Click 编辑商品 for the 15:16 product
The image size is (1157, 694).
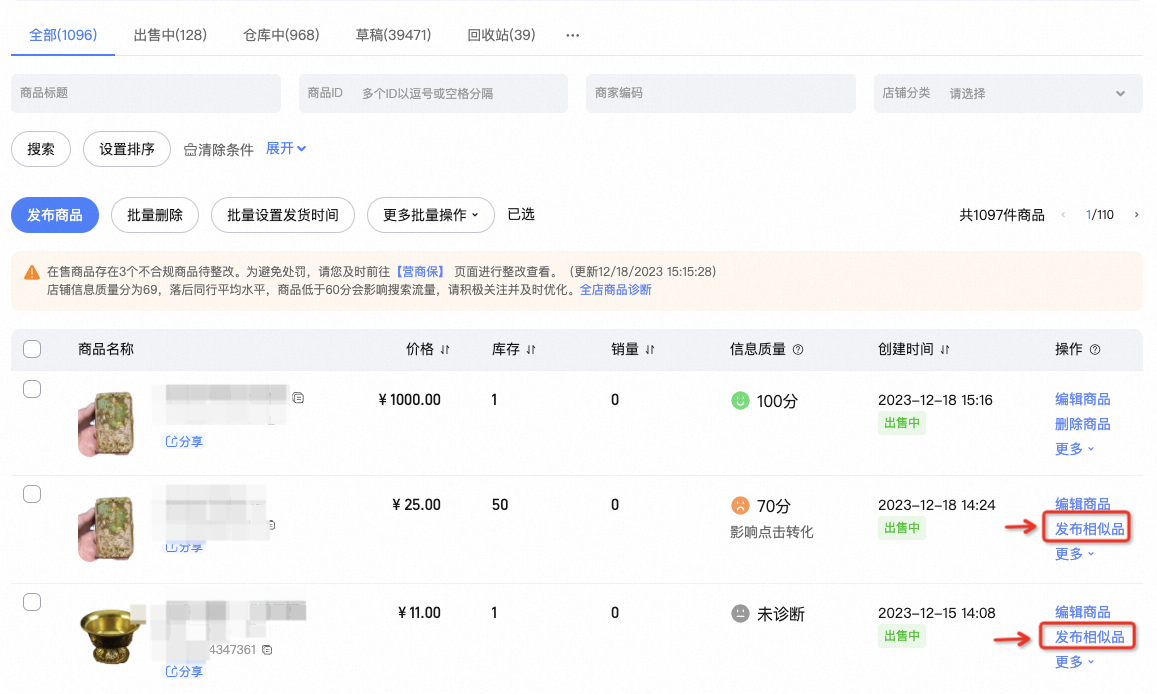pos(1082,399)
